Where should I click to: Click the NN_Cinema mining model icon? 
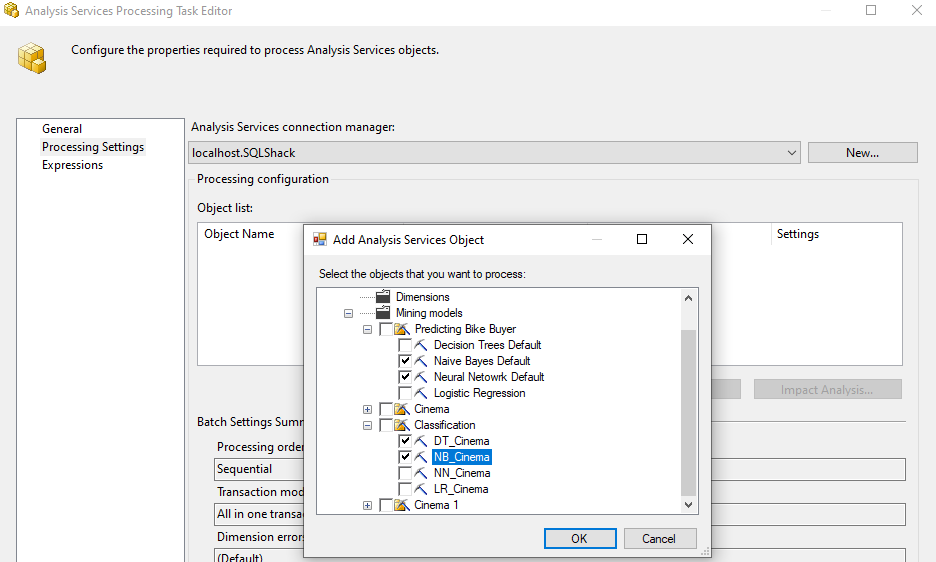(x=421, y=473)
